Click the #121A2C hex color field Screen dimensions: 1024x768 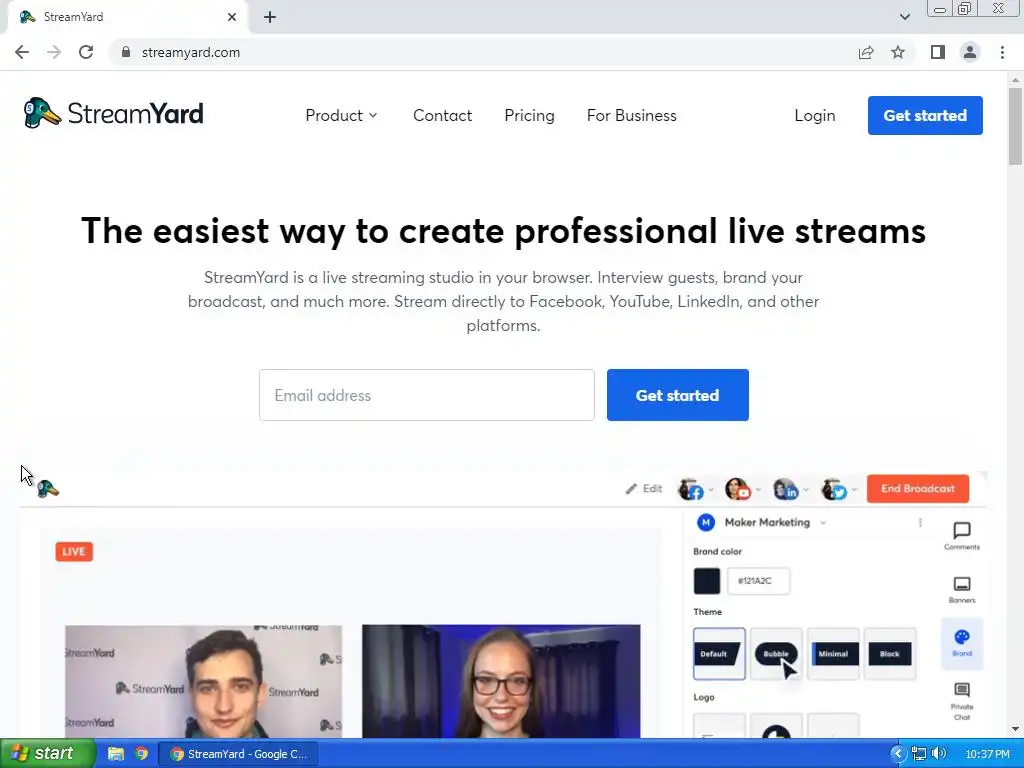point(758,581)
